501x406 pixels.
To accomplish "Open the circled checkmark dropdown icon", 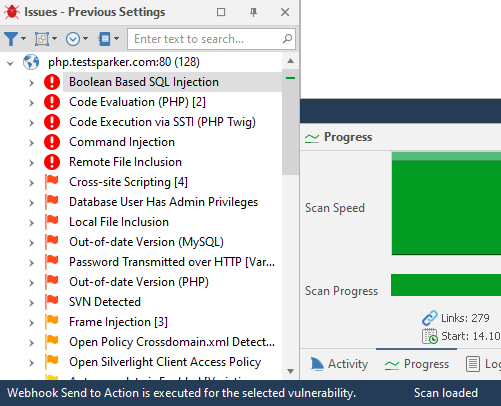I will pos(77,39).
